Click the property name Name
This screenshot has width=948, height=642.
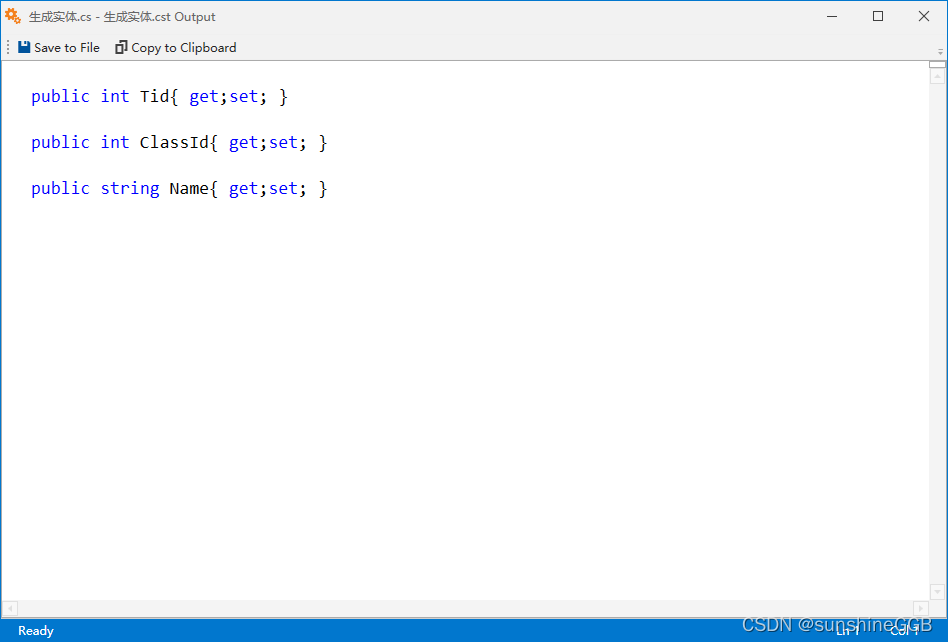point(189,188)
